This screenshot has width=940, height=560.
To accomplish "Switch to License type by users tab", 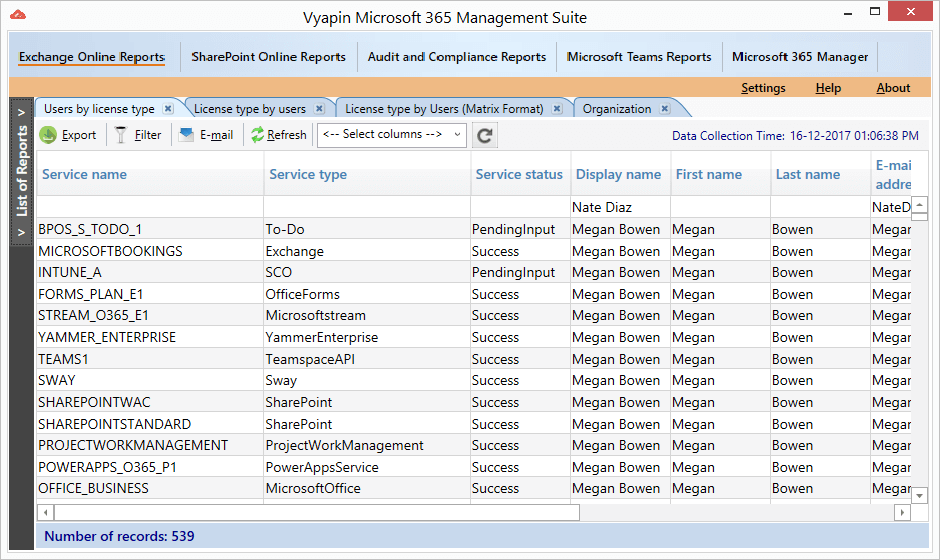I will pos(249,109).
